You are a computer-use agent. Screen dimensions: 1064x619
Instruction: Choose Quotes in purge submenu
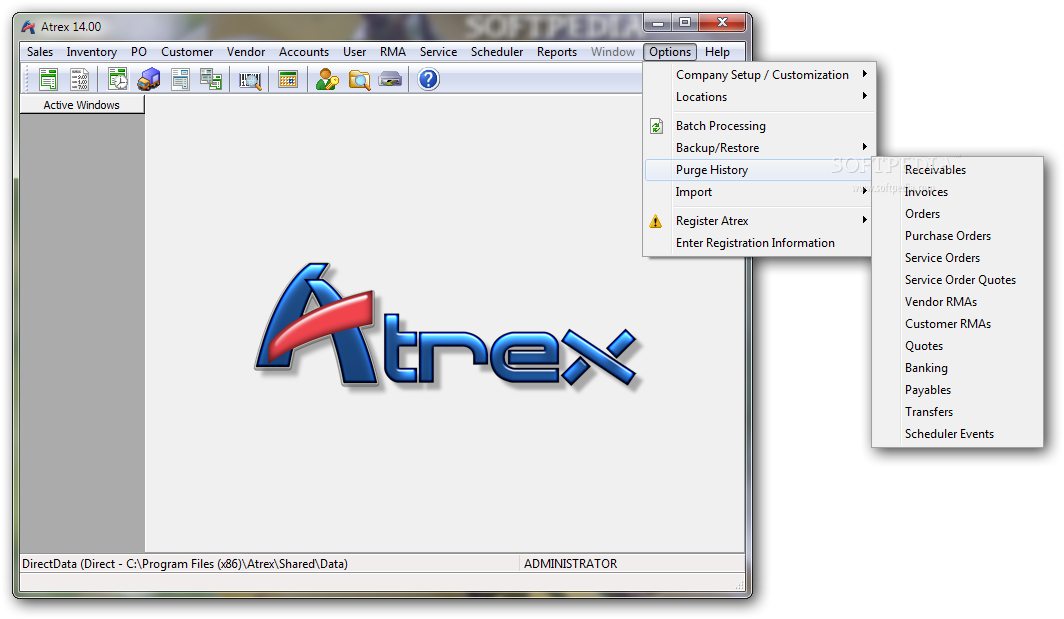tap(957, 346)
